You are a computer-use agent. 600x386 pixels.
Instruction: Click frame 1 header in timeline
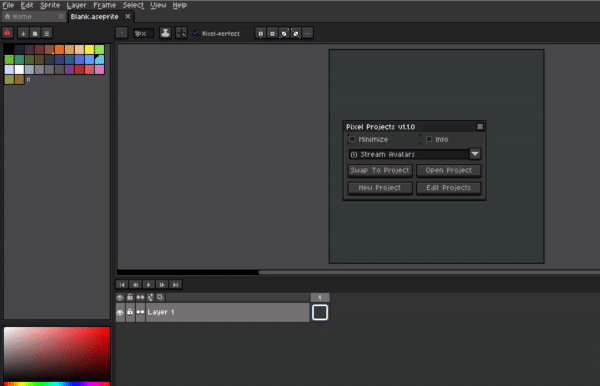pyautogui.click(x=320, y=297)
